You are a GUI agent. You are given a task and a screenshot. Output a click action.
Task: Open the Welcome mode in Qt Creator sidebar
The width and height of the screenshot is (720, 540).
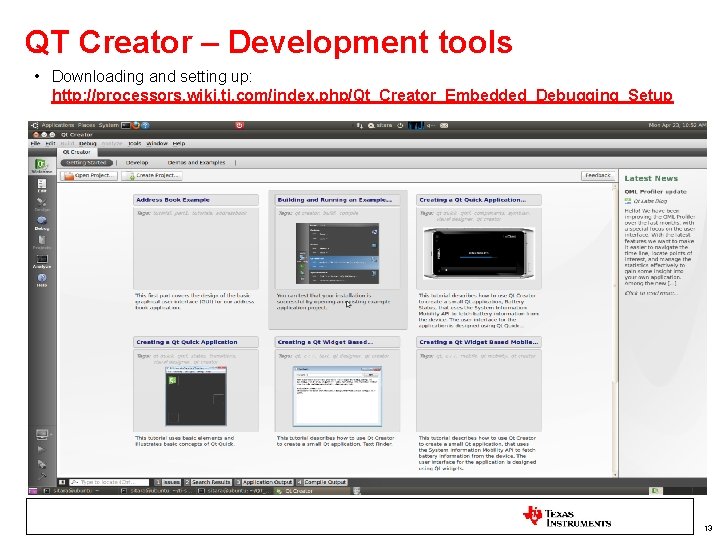42,166
